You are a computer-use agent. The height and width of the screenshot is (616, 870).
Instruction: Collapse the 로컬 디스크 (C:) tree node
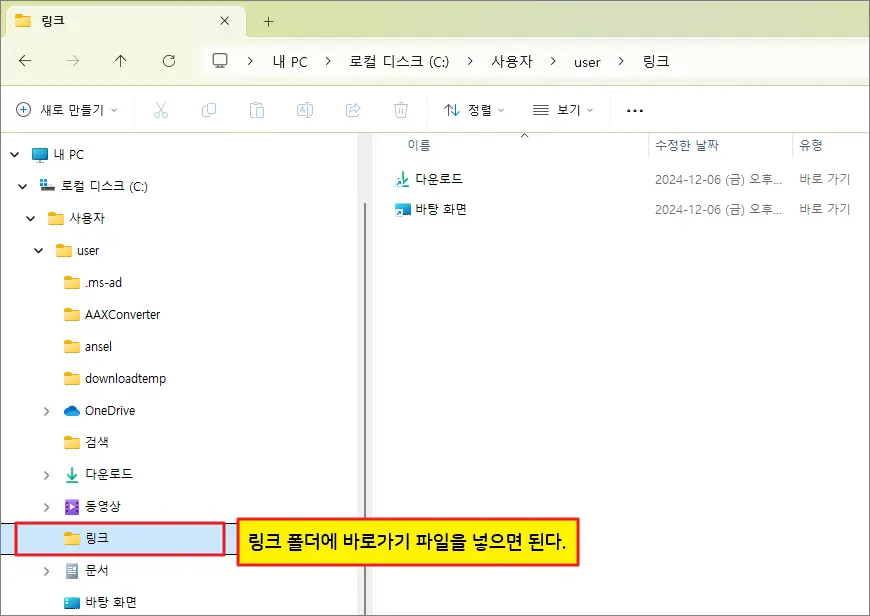coord(23,186)
